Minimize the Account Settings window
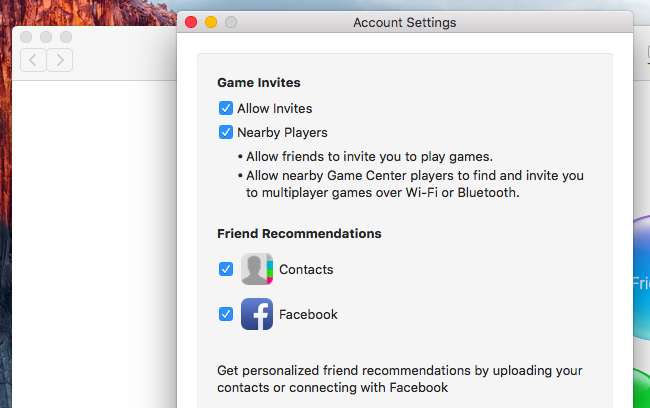The height and width of the screenshot is (408, 650). click(211, 22)
